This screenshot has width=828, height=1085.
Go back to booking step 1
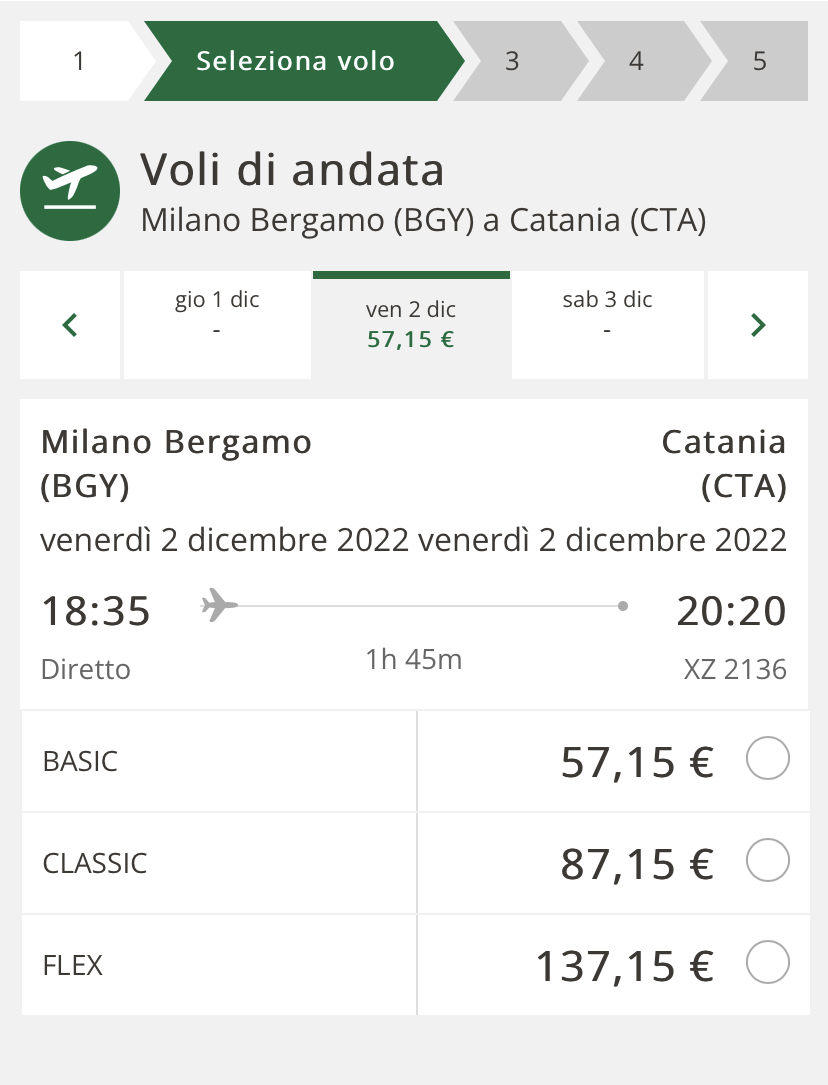click(x=80, y=61)
